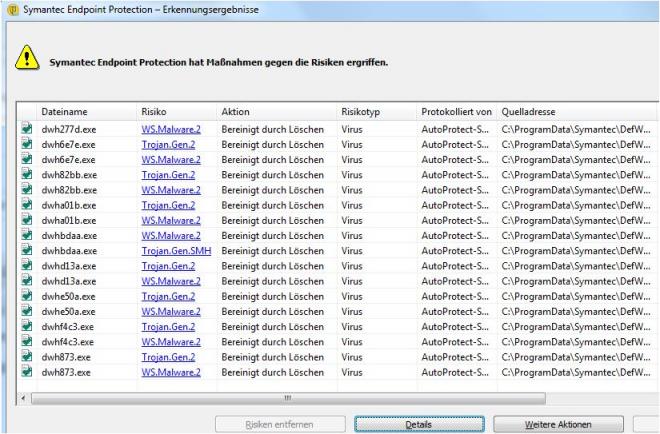Image resolution: width=660 pixels, height=434 pixels.
Task: Follow Trojan.Gen.2 link for dwh82bb.exe
Action: (168, 175)
